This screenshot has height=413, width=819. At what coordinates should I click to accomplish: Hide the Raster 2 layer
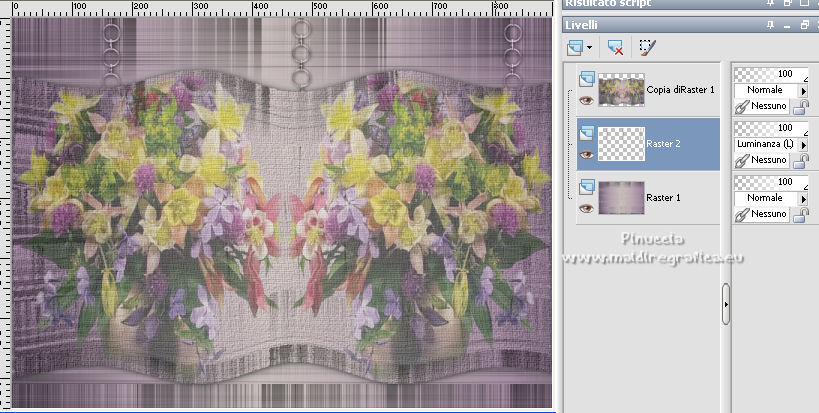point(586,155)
